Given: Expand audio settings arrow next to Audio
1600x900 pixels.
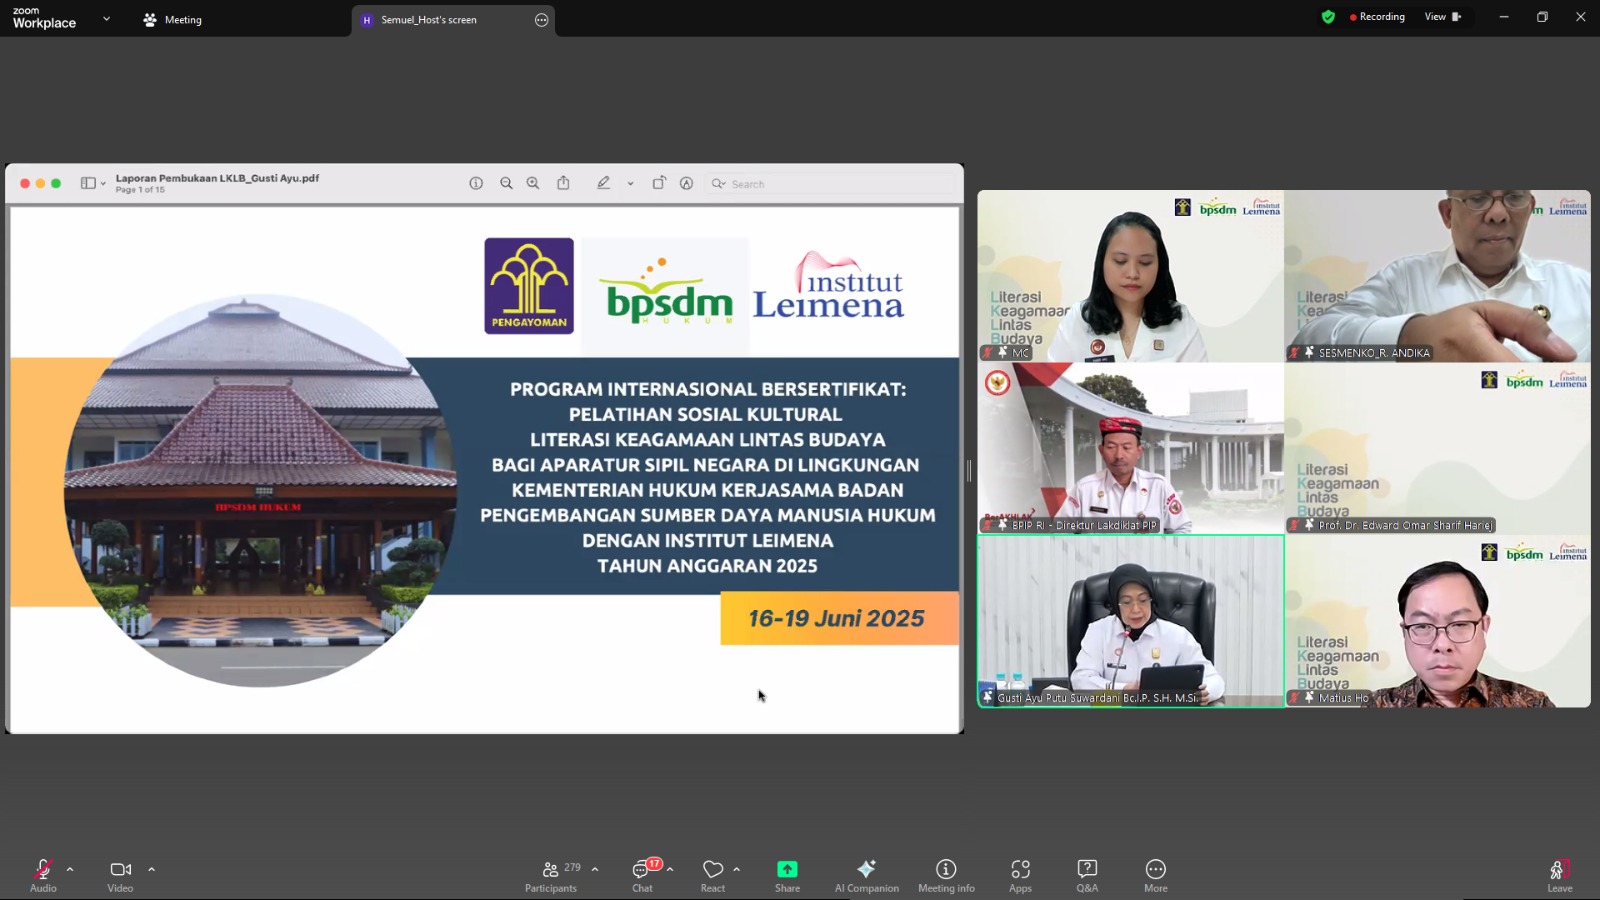Looking at the screenshot, I should click(70, 869).
